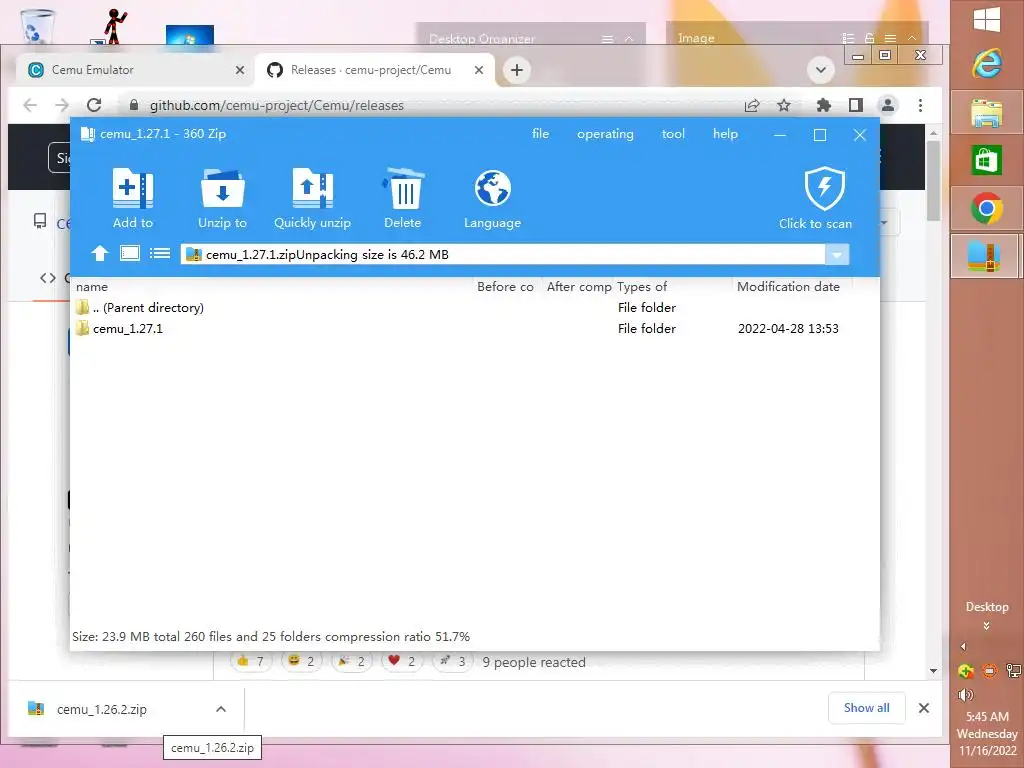Open the Recycle Bin desktop icon
The width and height of the screenshot is (1024, 768).
coord(38,26)
